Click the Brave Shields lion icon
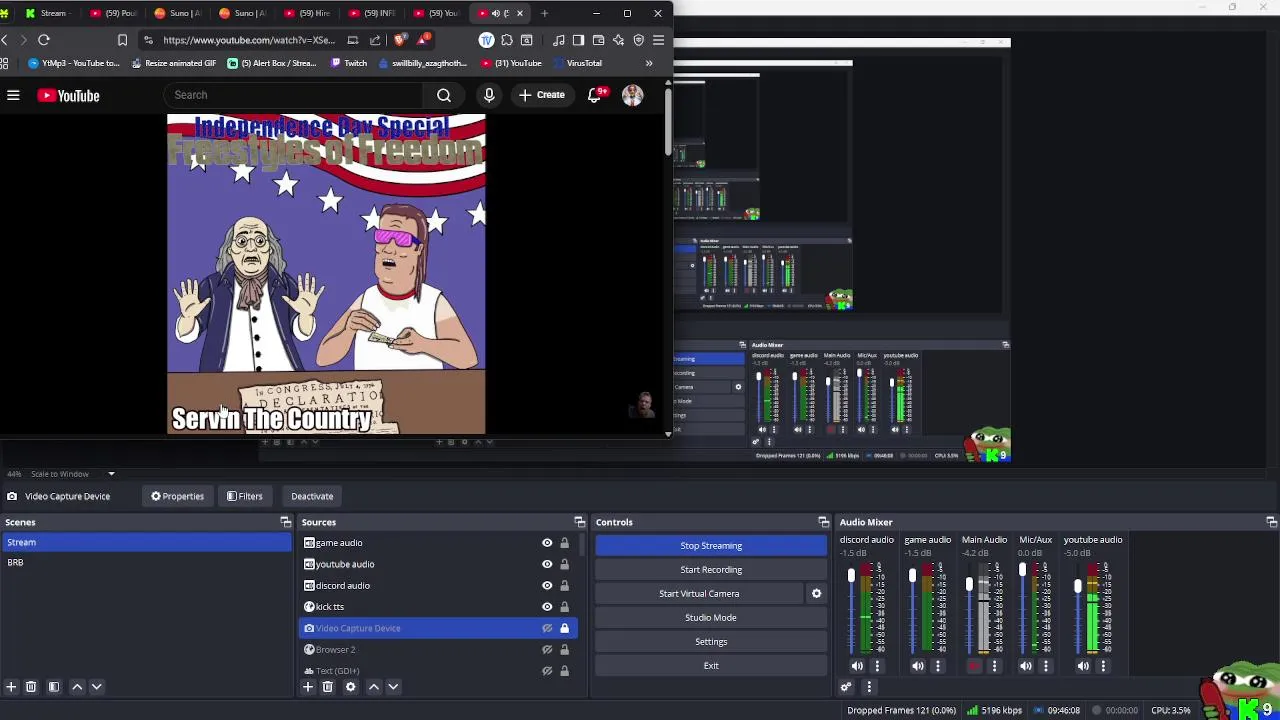1280x720 pixels. (400, 40)
